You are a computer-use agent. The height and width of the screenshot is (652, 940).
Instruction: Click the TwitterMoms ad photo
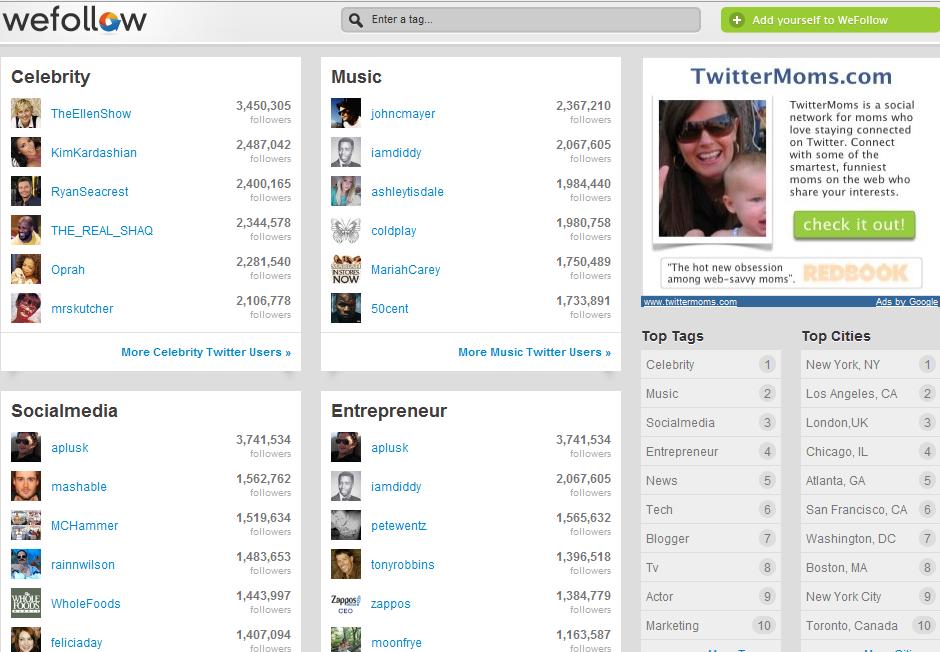tap(712, 168)
